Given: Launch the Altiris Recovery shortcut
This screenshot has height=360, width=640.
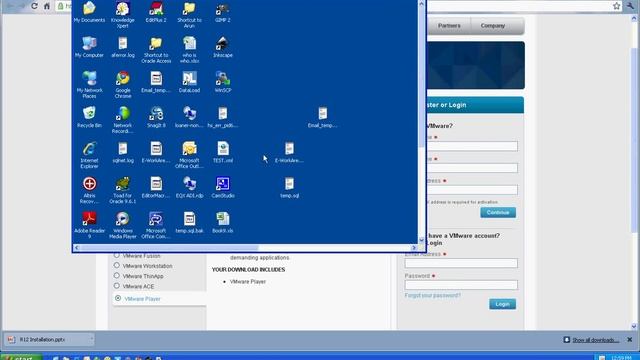Looking at the screenshot, I should pyautogui.click(x=89, y=190).
